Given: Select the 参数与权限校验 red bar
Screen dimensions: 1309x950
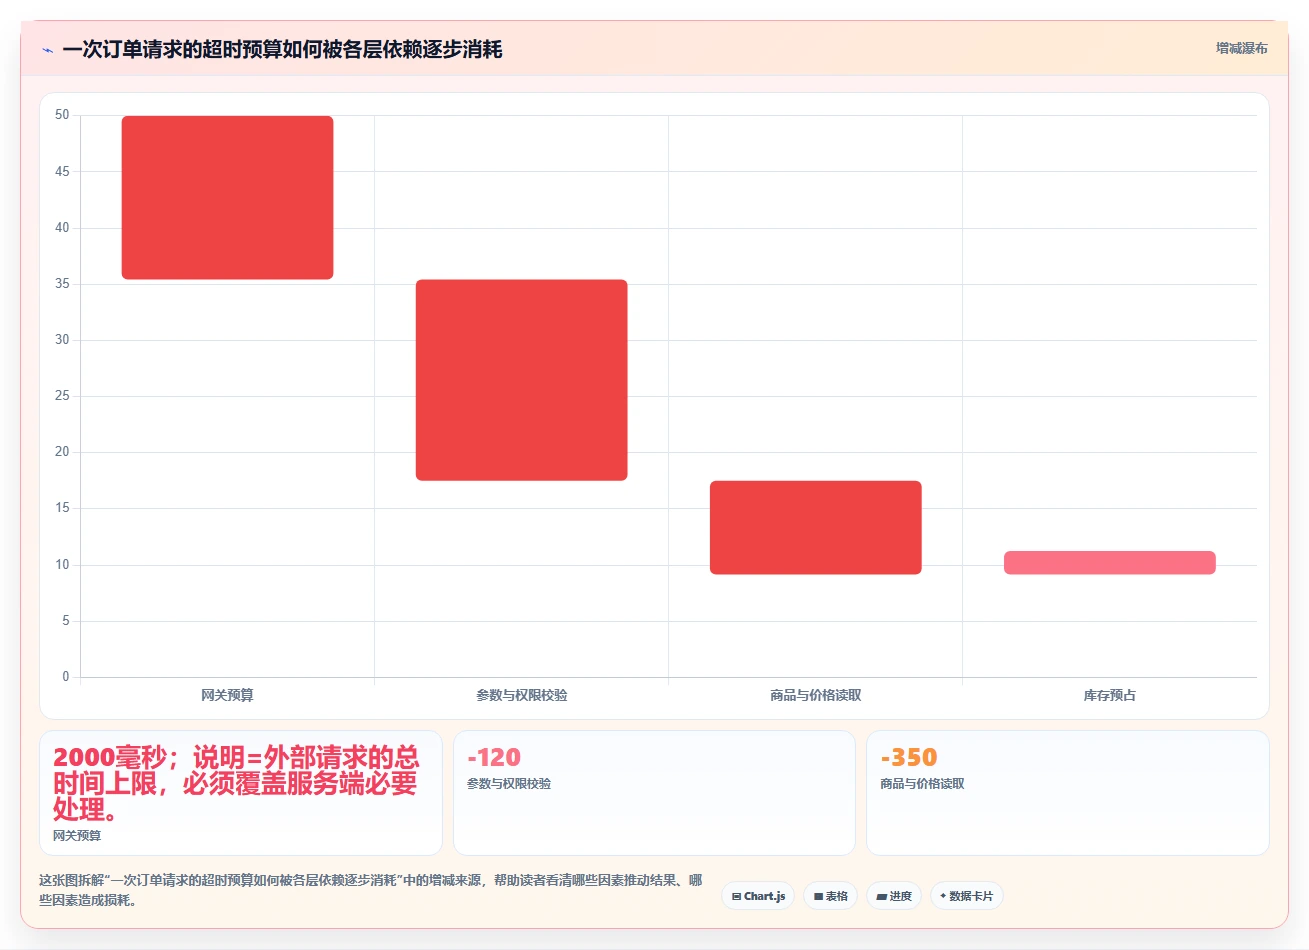Looking at the screenshot, I should tap(521, 380).
